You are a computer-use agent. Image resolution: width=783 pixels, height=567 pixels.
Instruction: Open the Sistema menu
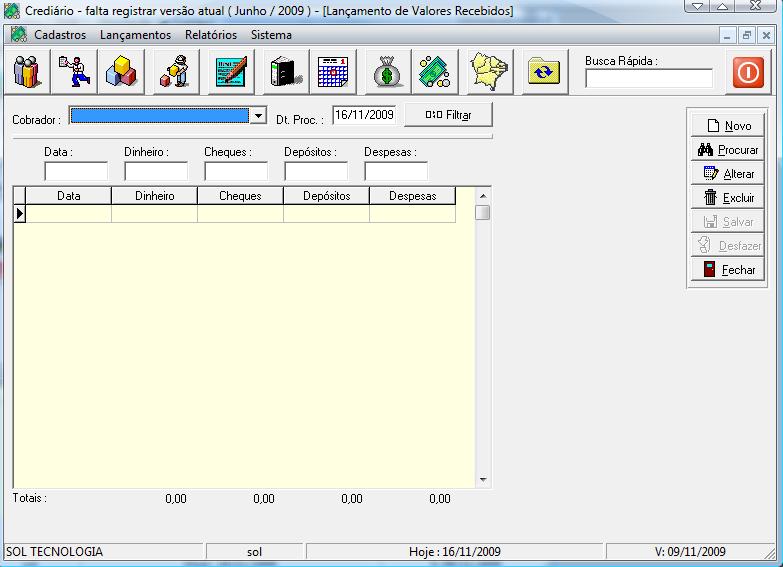click(x=271, y=35)
